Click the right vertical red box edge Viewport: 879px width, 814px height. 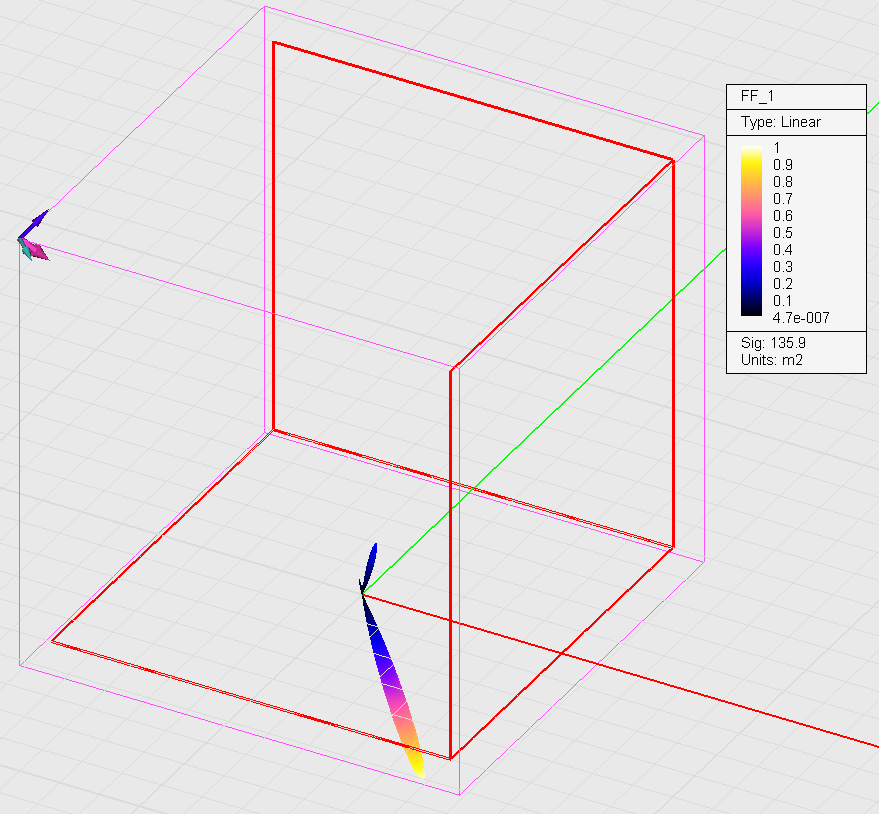(673, 350)
